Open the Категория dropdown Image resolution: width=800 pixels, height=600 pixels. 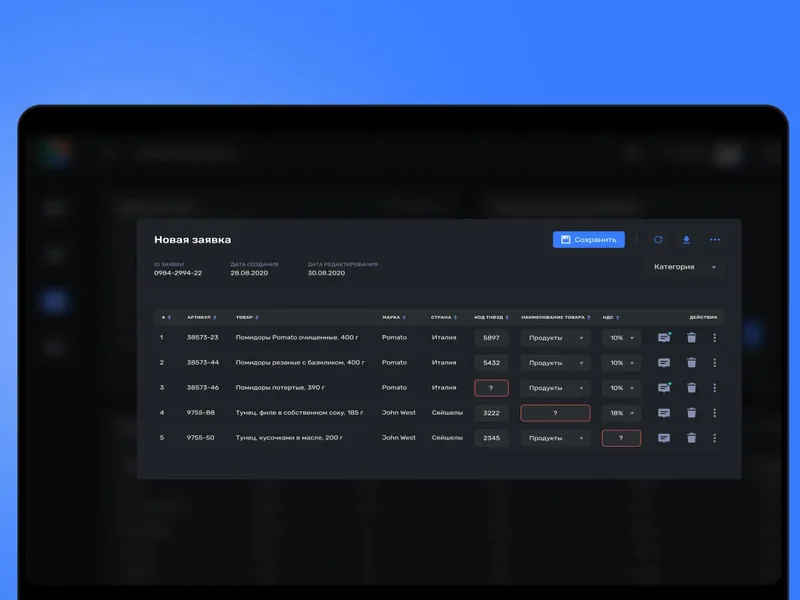tap(684, 267)
